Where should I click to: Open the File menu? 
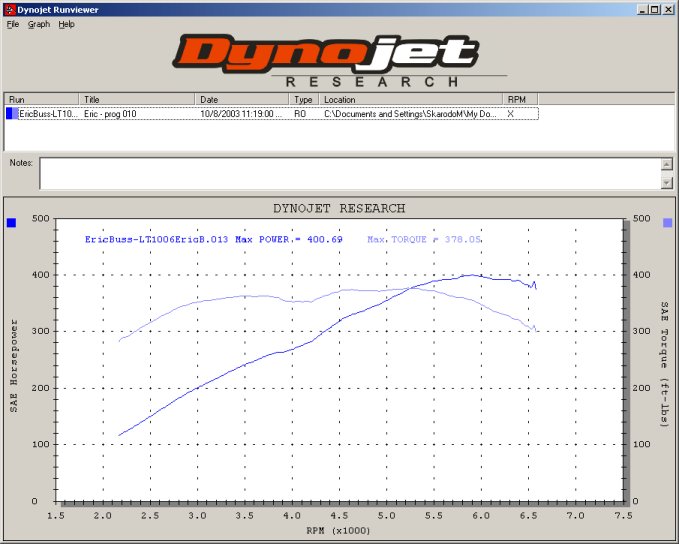pos(13,24)
